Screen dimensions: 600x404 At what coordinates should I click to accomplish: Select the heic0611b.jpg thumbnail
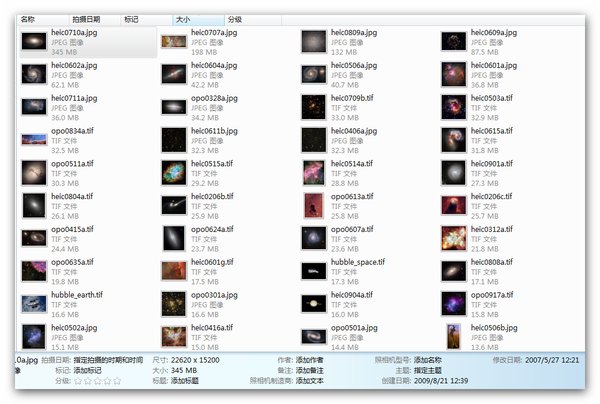pos(174,140)
